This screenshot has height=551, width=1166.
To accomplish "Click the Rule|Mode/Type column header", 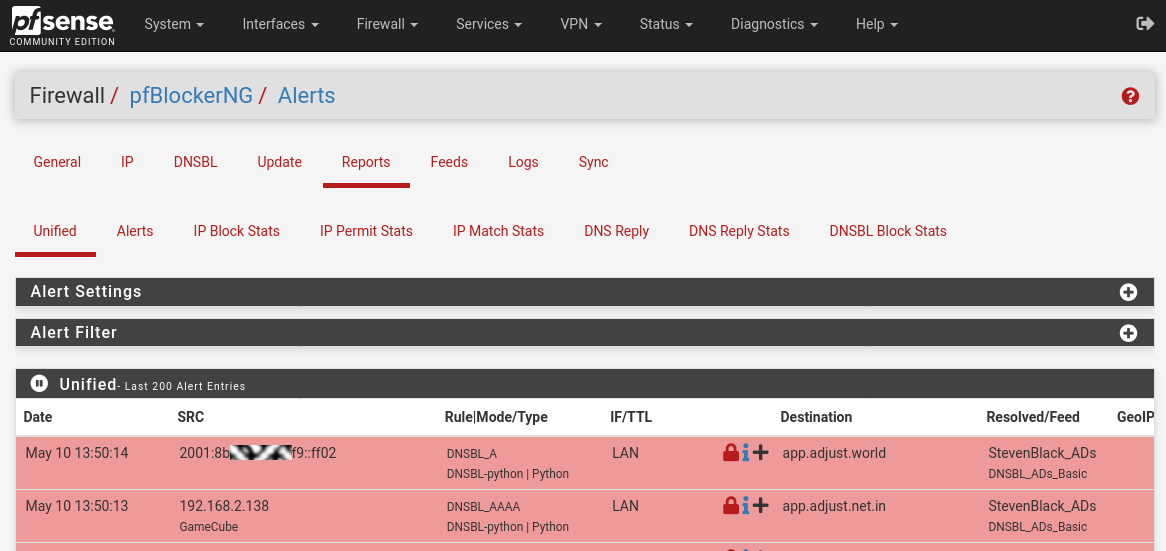I will point(496,417).
